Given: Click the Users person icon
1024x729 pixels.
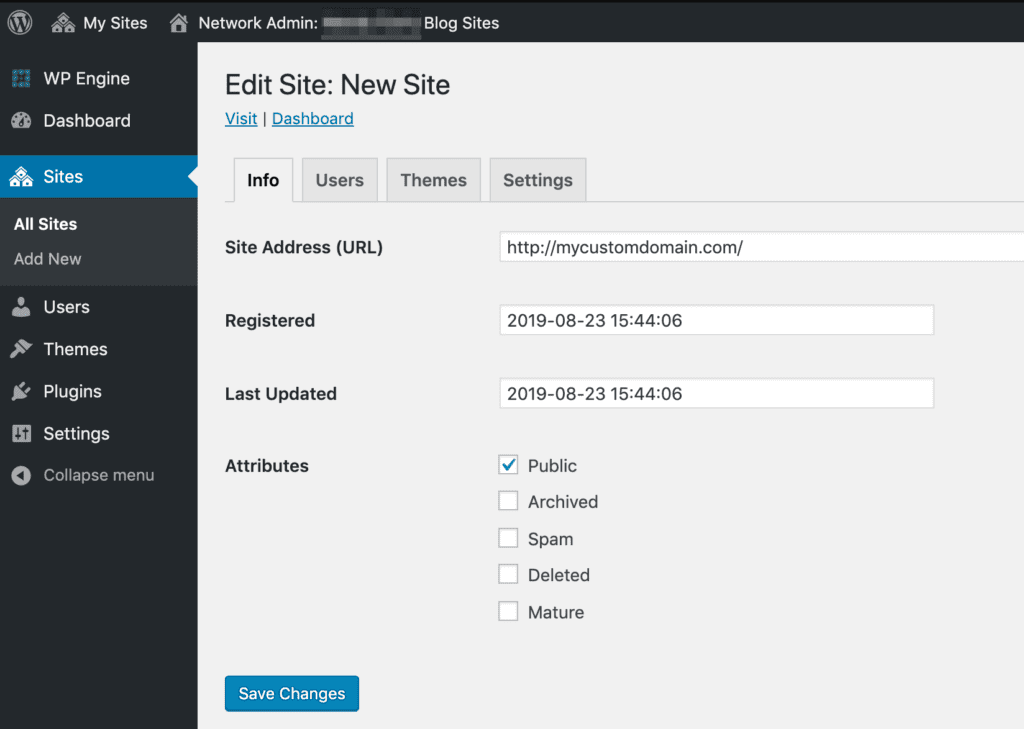Looking at the screenshot, I should pos(21,308).
